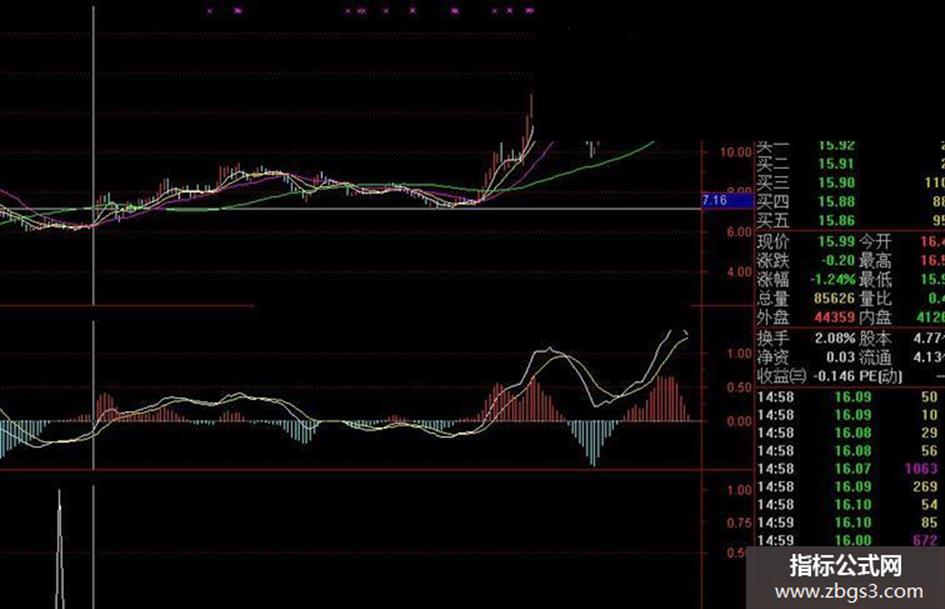Click the 股本 label
This screenshot has height=609, width=945.
coord(875,338)
